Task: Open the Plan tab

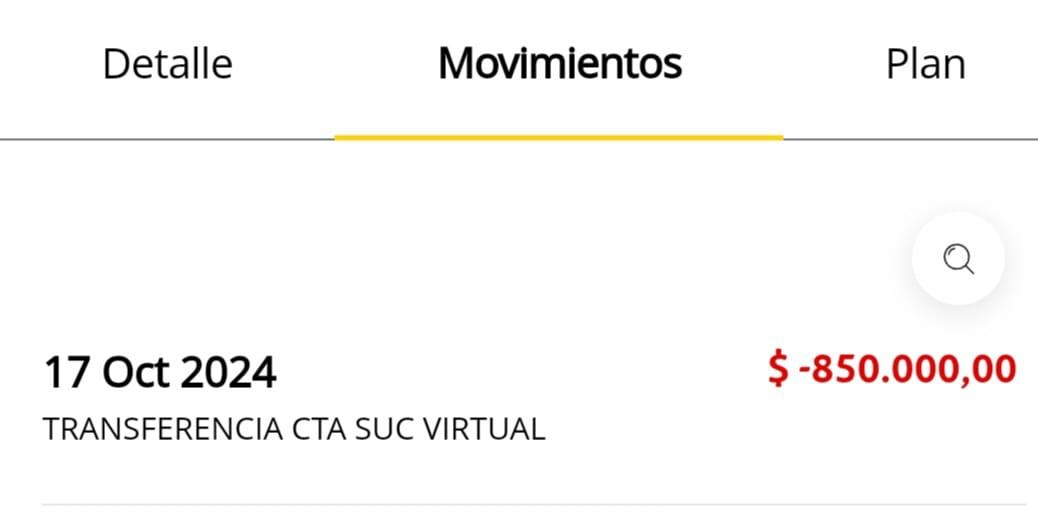Action: (x=925, y=64)
